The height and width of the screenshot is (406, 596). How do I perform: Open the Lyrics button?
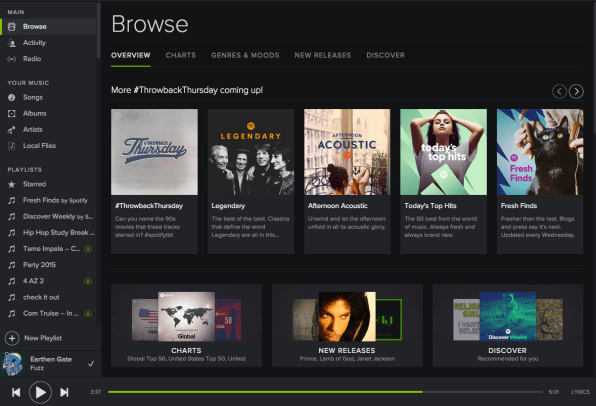[580, 392]
